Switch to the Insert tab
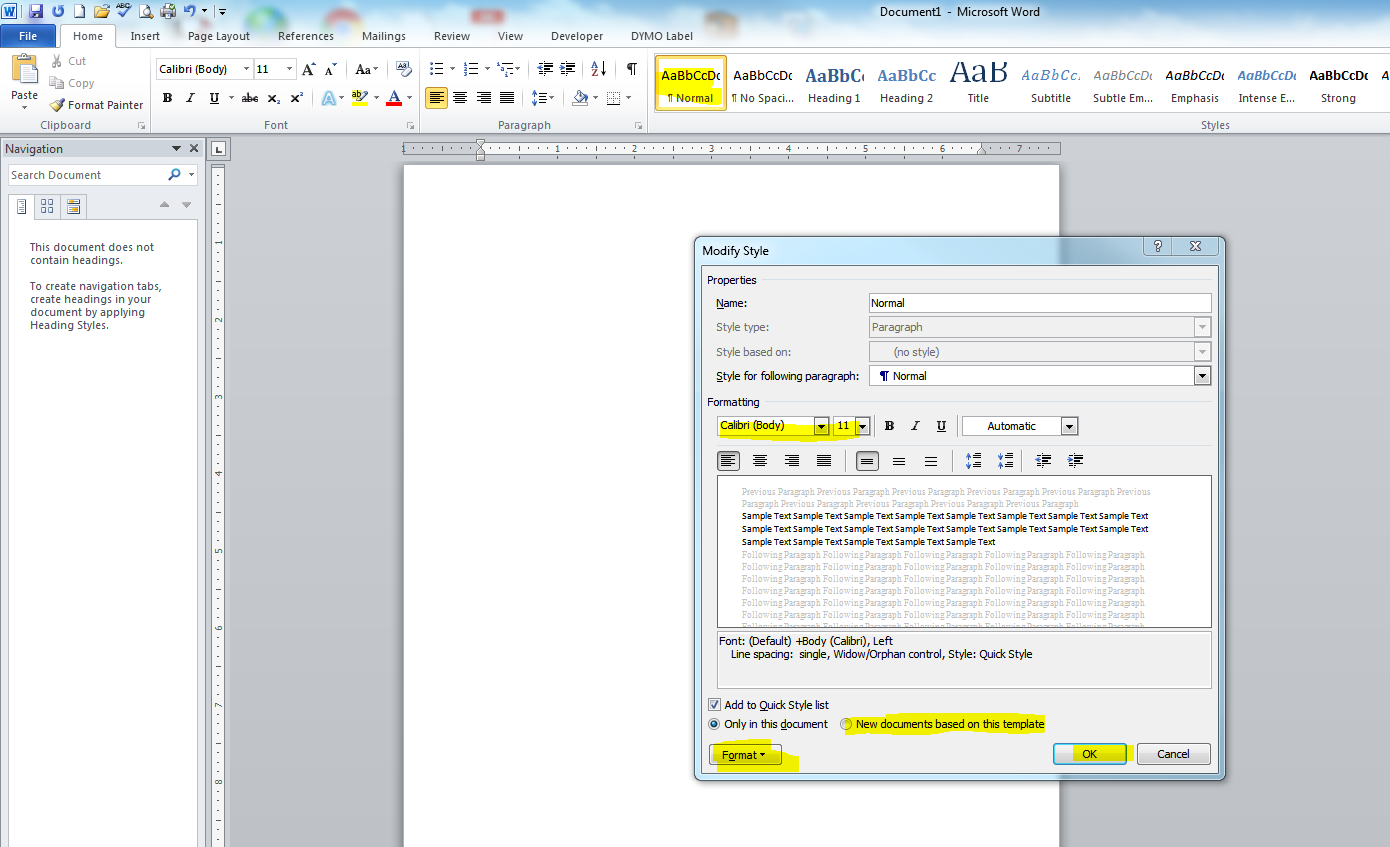 (145, 36)
